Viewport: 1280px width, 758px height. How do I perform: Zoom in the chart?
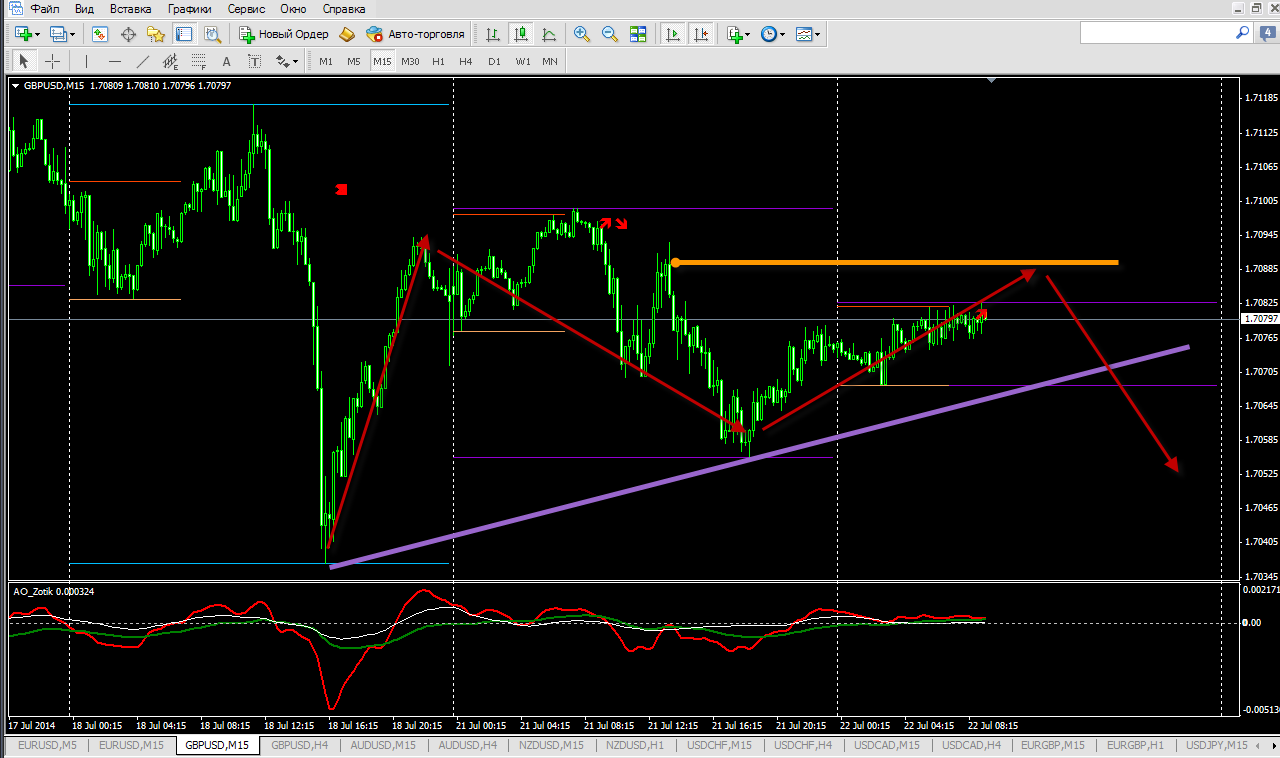point(582,34)
